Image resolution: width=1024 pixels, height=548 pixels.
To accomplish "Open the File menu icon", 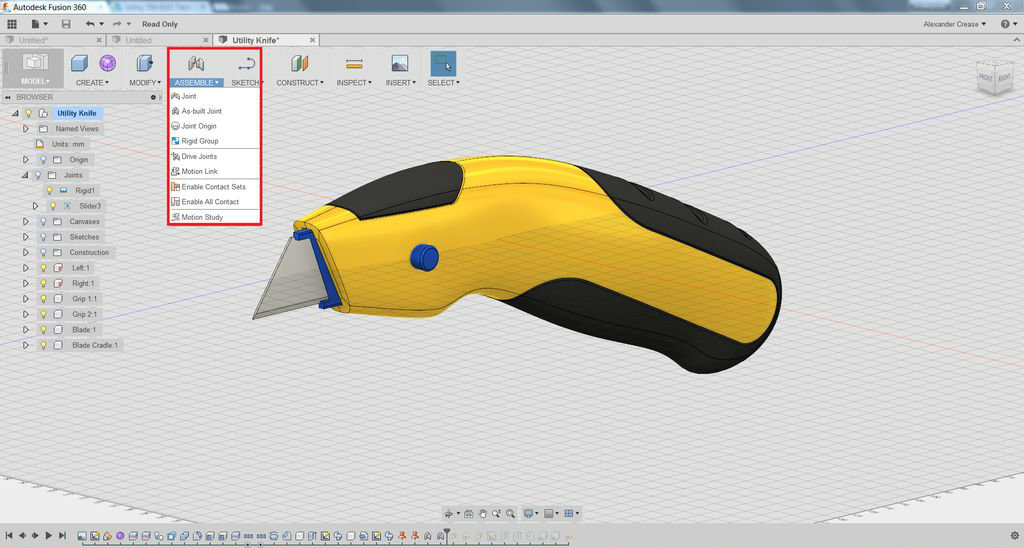I will pyautogui.click(x=36, y=24).
